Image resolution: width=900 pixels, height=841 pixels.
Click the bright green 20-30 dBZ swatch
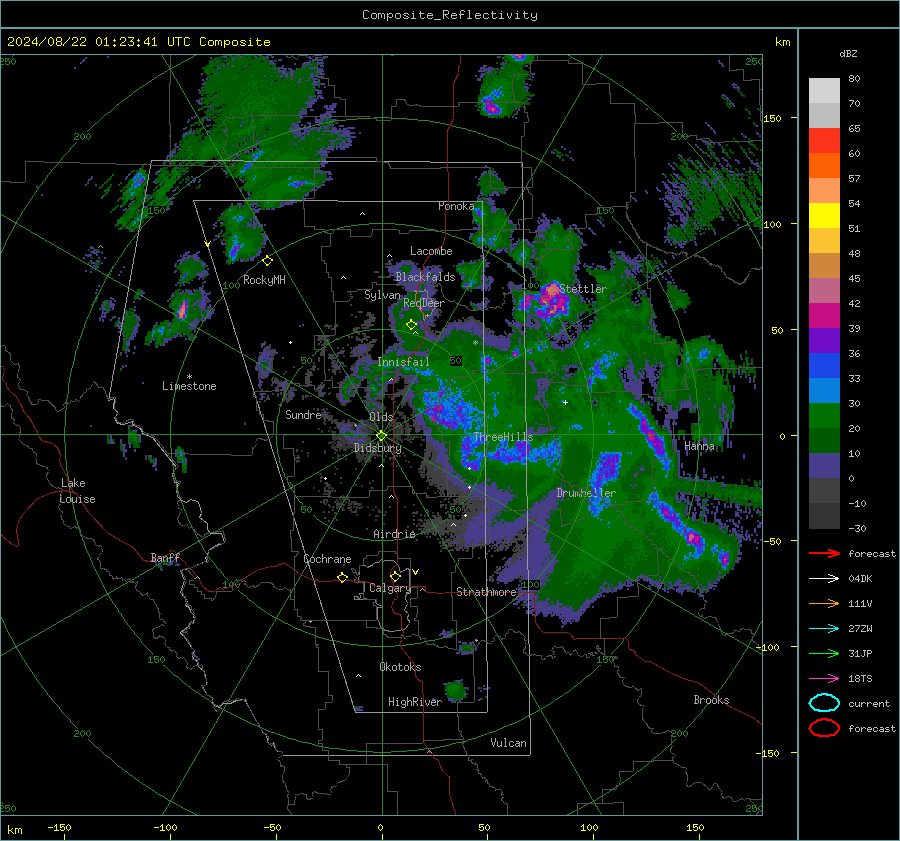pos(824,416)
